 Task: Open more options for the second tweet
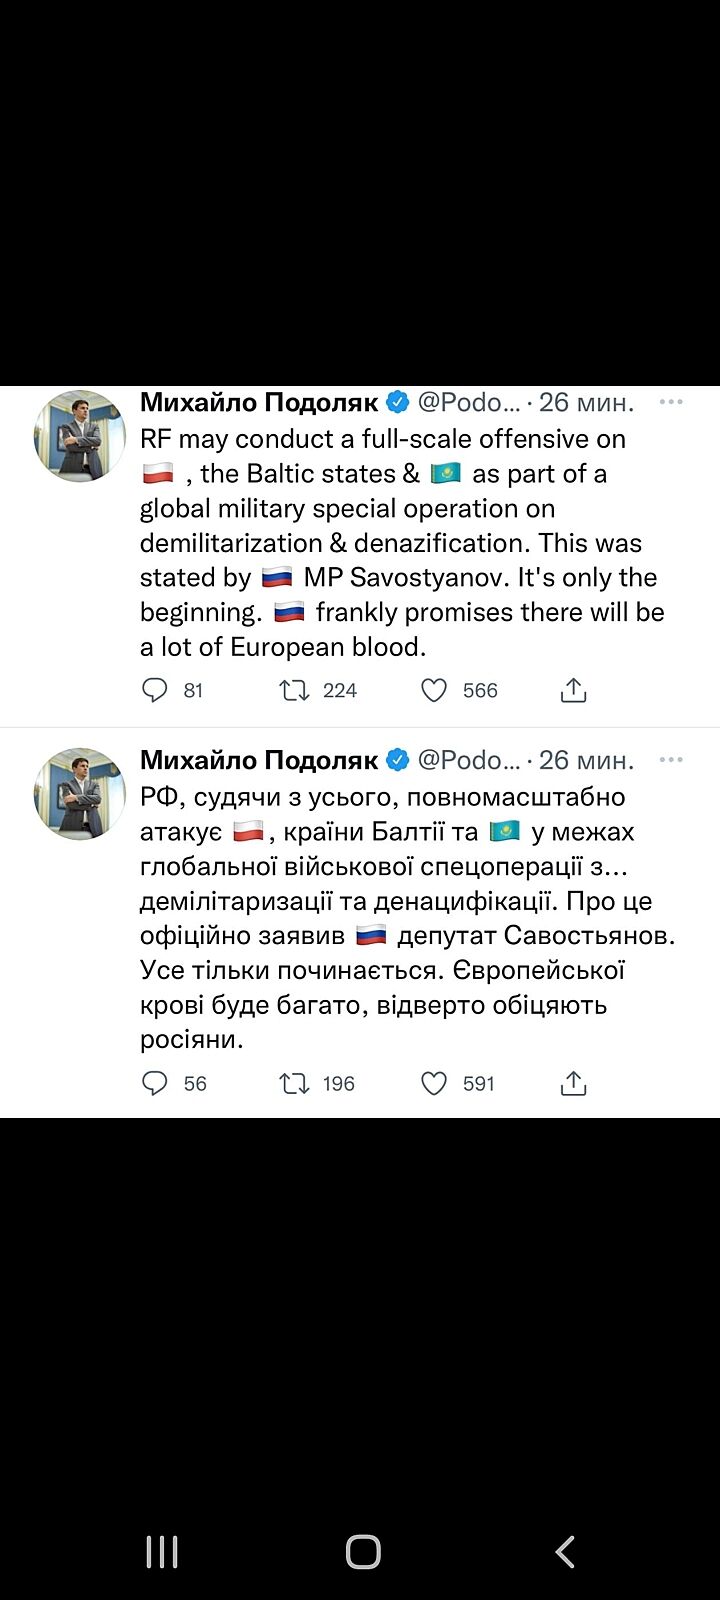(670, 760)
